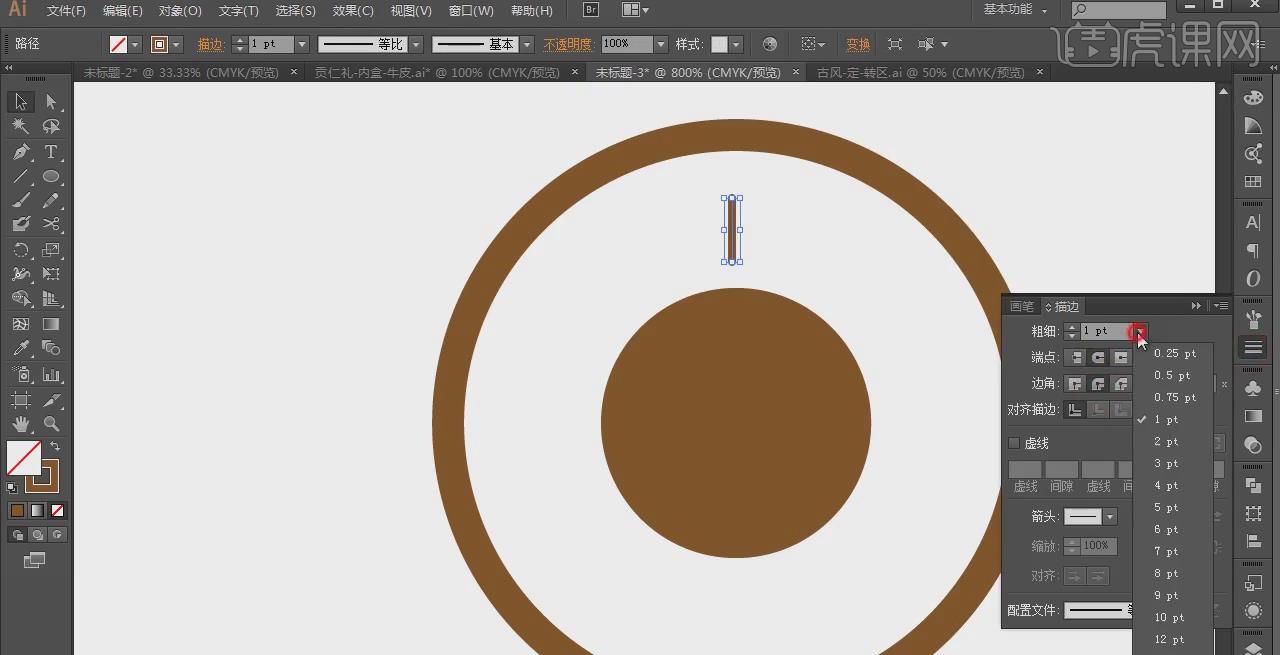The width and height of the screenshot is (1280, 655).
Task: Open the 等比 width profile dropdown
Action: point(416,44)
